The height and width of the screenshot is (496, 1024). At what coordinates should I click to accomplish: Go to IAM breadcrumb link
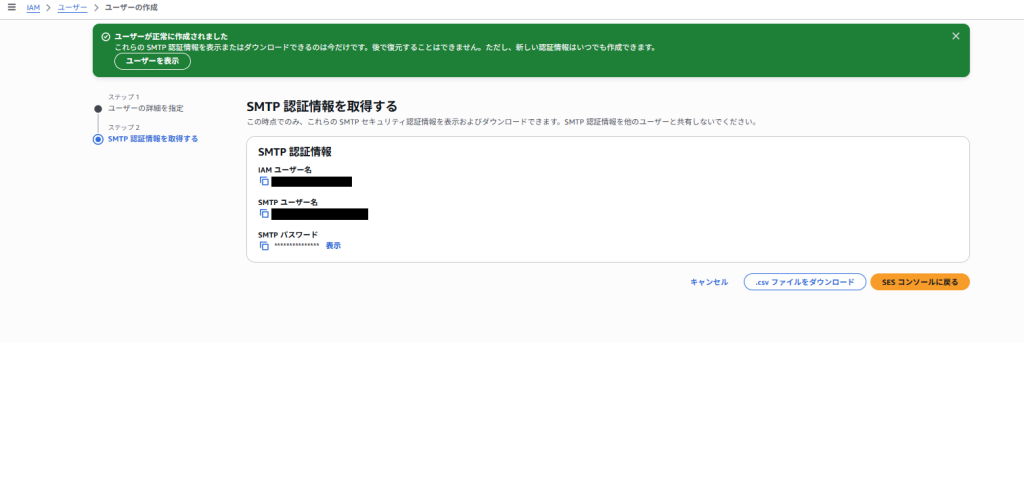33,7
